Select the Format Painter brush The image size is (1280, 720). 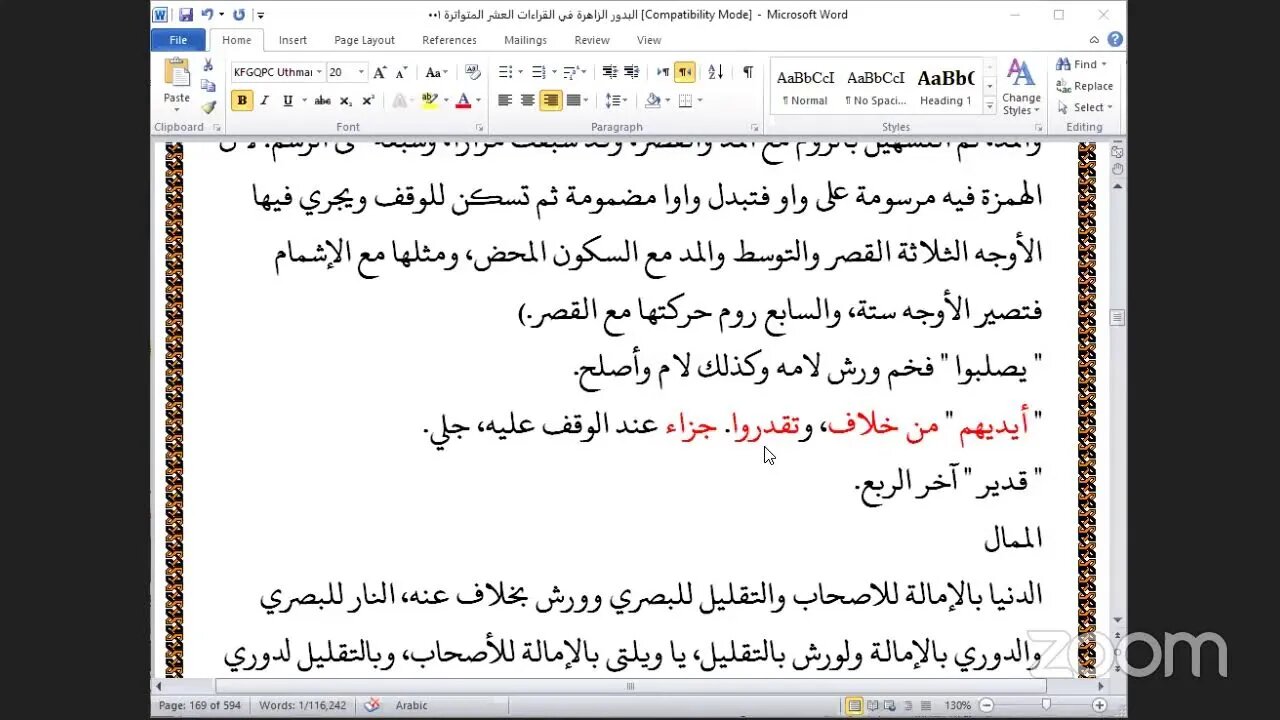click(x=208, y=107)
